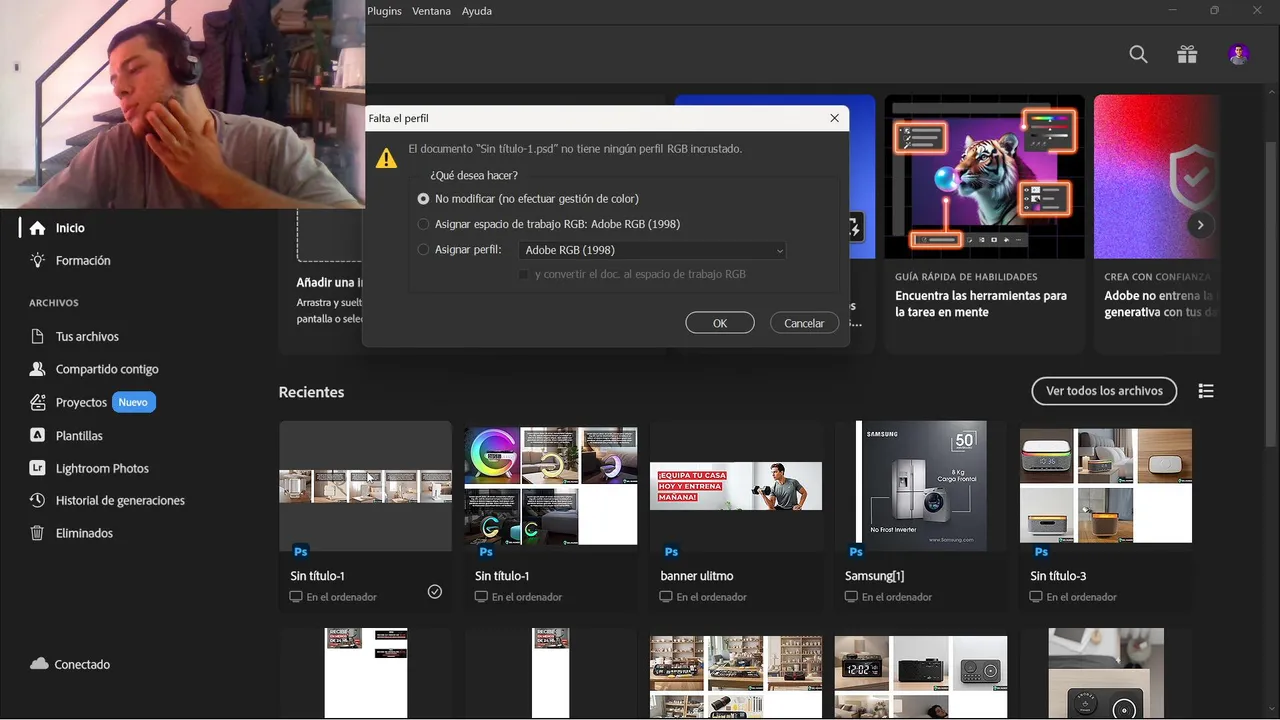This screenshot has height=720, width=1280.
Task: Click the Tus archivos file icon
Action: [38, 337]
